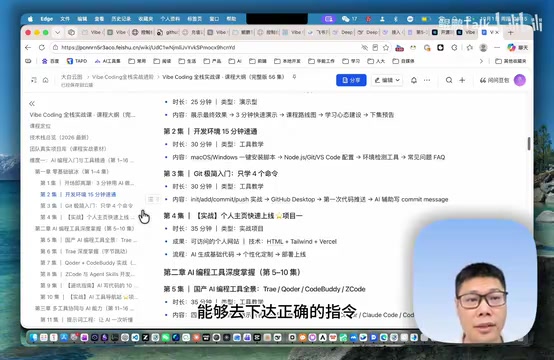The width and height of the screenshot is (554, 360).
Task: Open the AI工具集 bookmark
Action: pyautogui.click(x=108, y=61)
